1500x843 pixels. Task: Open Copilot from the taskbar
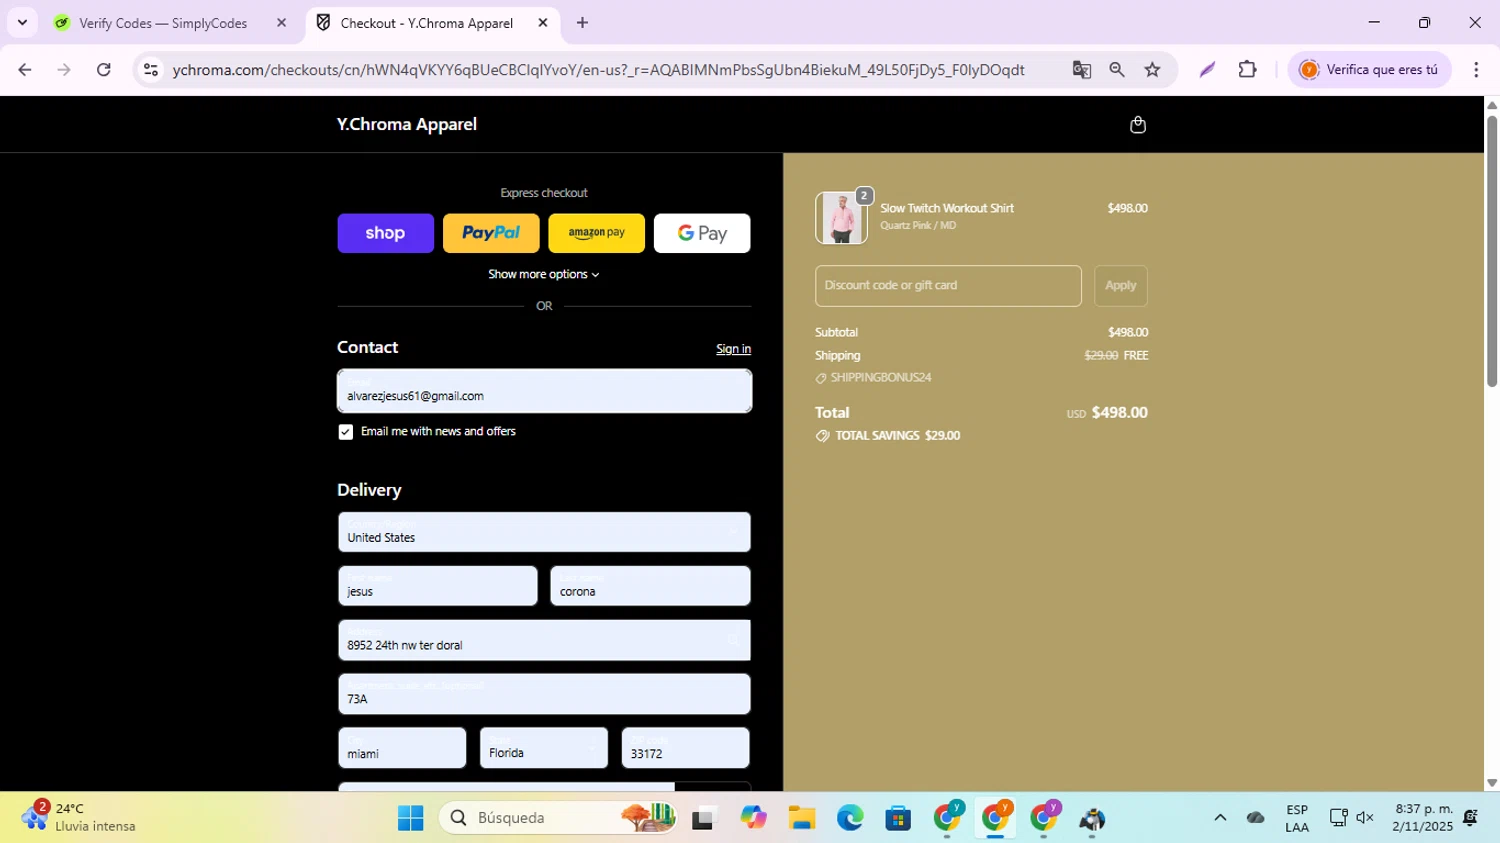pyautogui.click(x=753, y=818)
